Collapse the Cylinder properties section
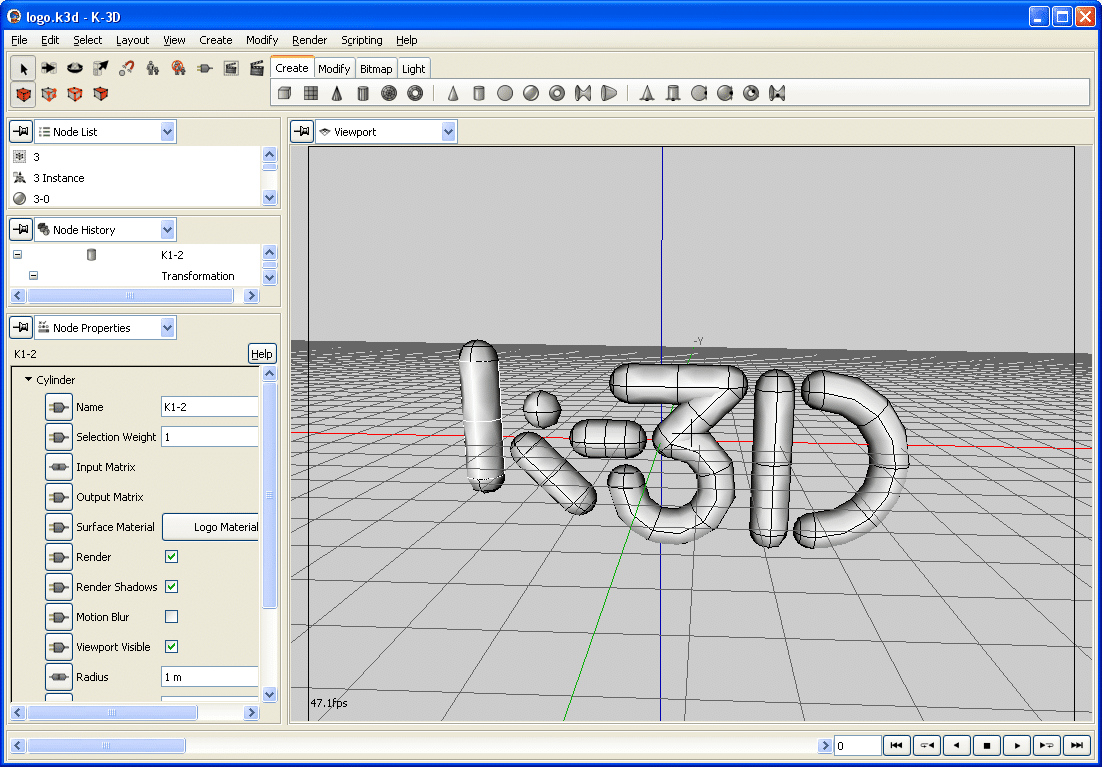The height and width of the screenshot is (767, 1102). point(28,380)
